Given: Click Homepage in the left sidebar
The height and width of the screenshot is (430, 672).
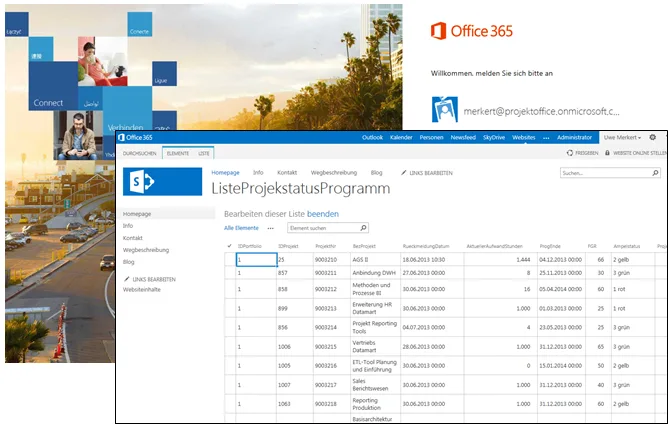Looking at the screenshot, I should [137, 214].
